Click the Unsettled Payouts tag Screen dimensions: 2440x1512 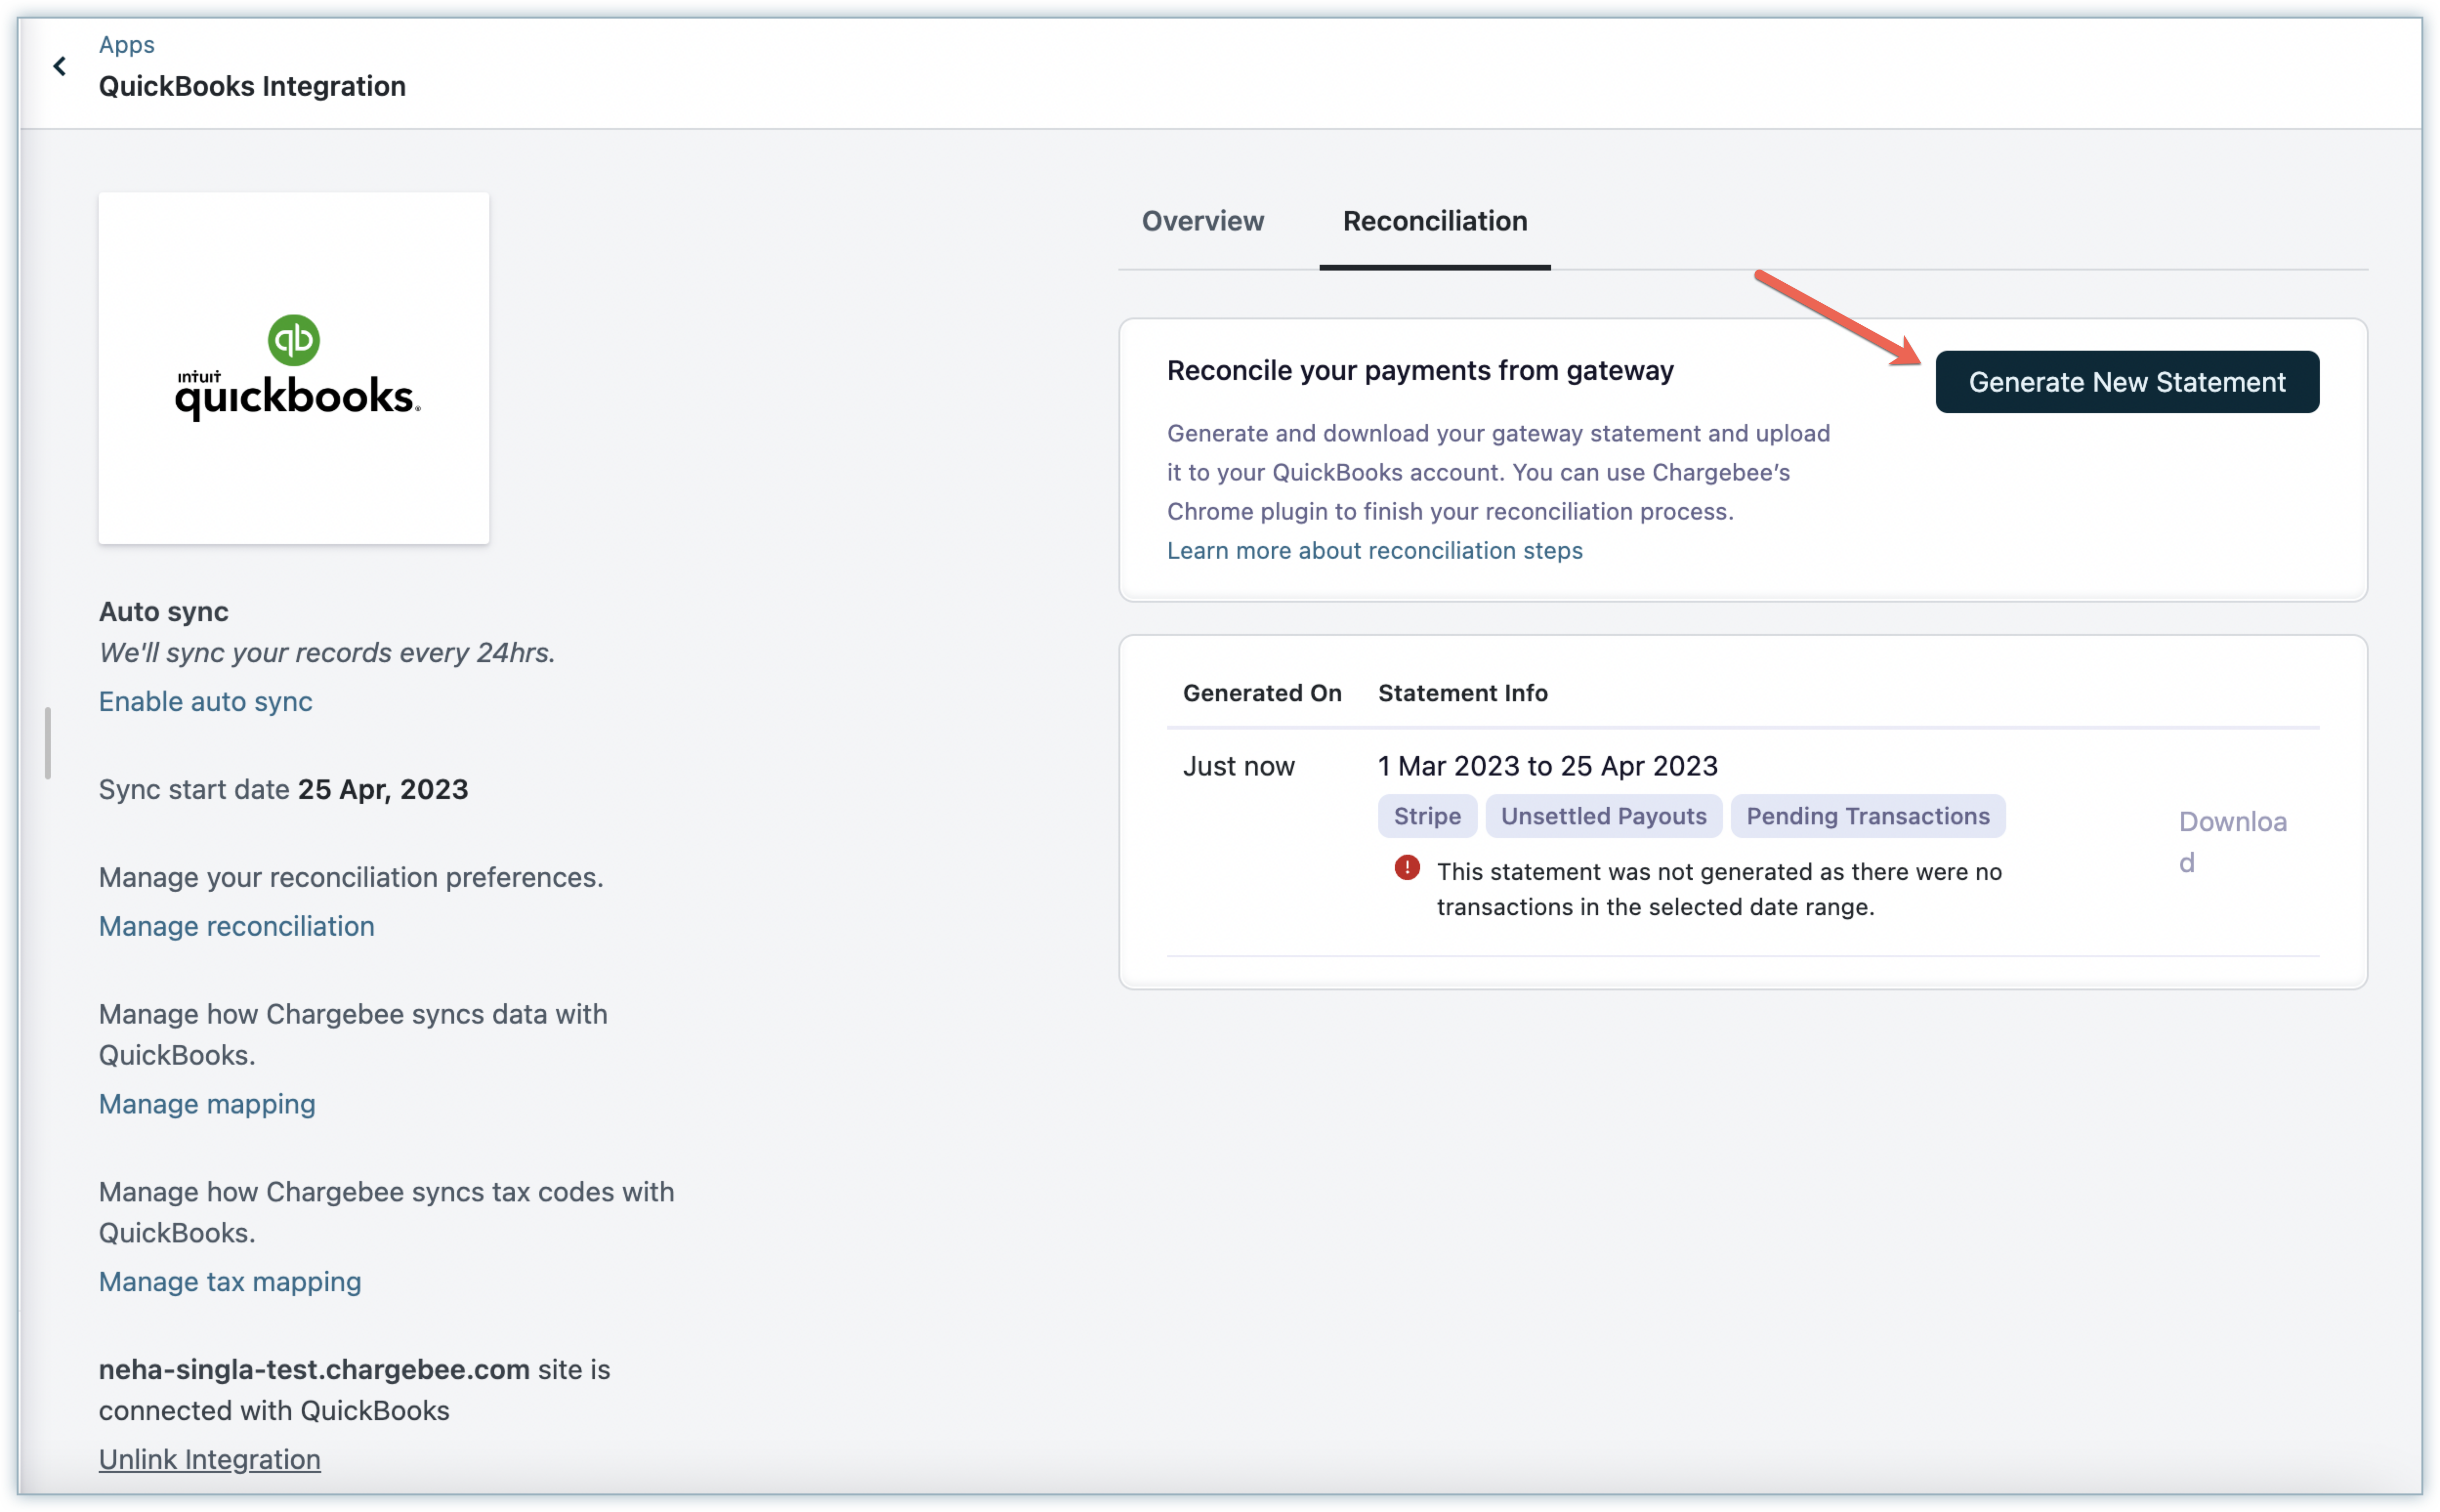tap(1603, 816)
